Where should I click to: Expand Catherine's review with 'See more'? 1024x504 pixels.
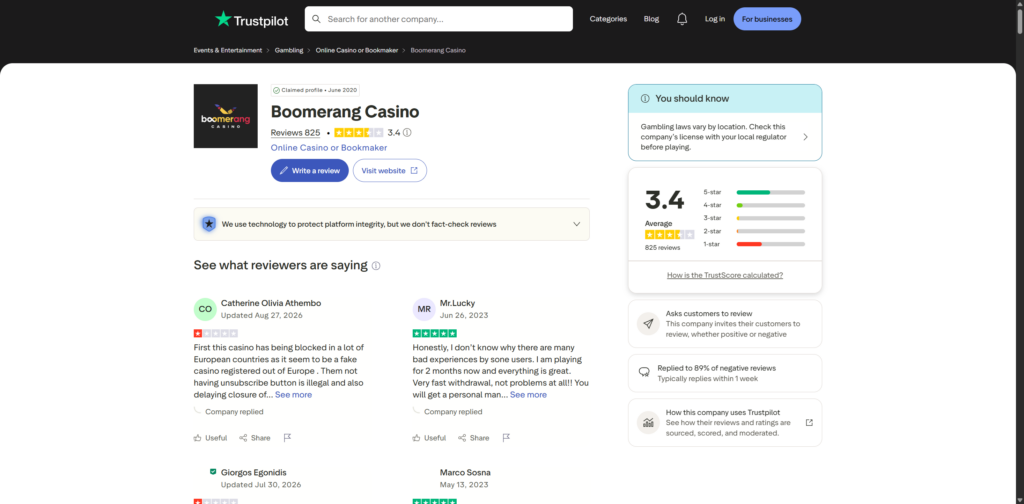point(293,395)
